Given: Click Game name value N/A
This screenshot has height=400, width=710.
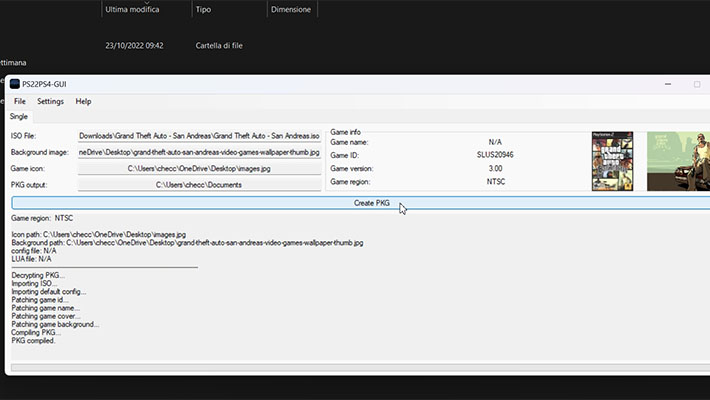Looking at the screenshot, I should click(x=495, y=142).
